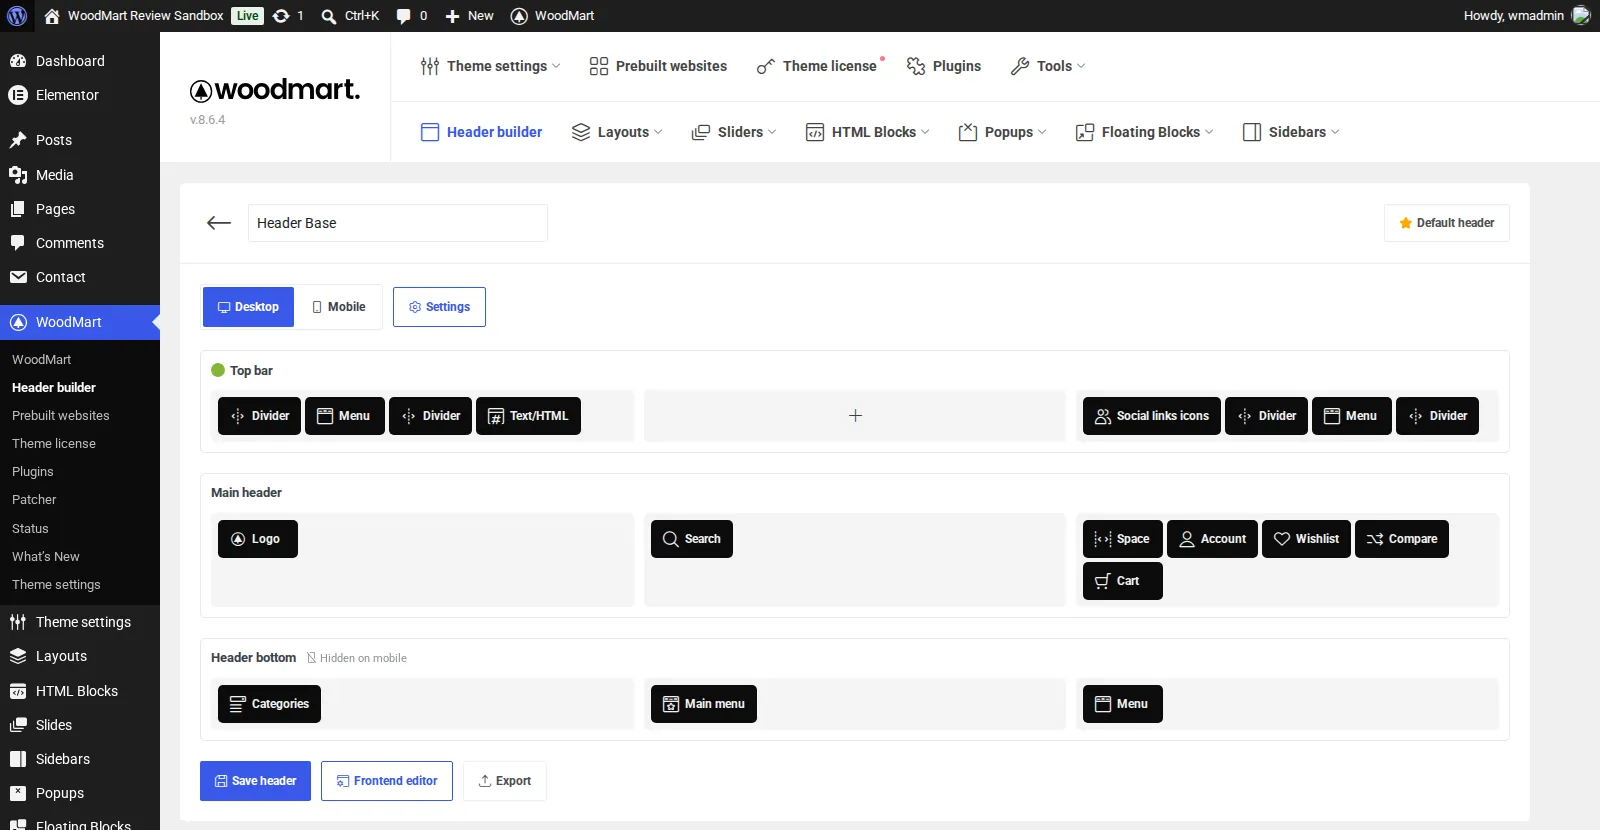Switch to the Desktop view
Viewport: 1600px width, 830px height.
tap(248, 307)
